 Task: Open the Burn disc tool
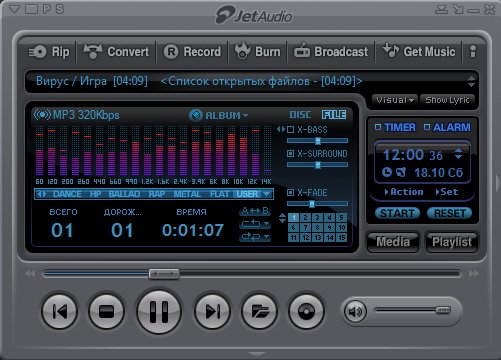tap(257, 52)
